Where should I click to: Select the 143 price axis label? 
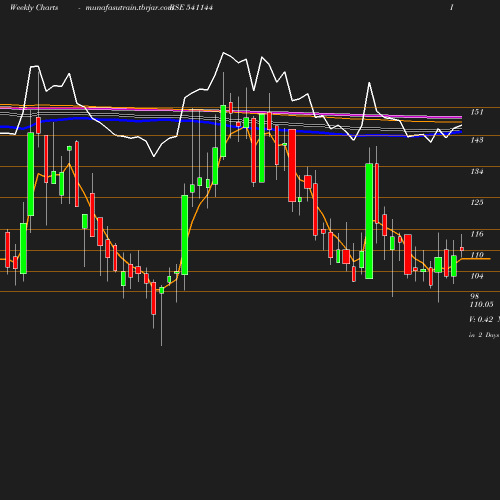pyautogui.click(x=477, y=140)
